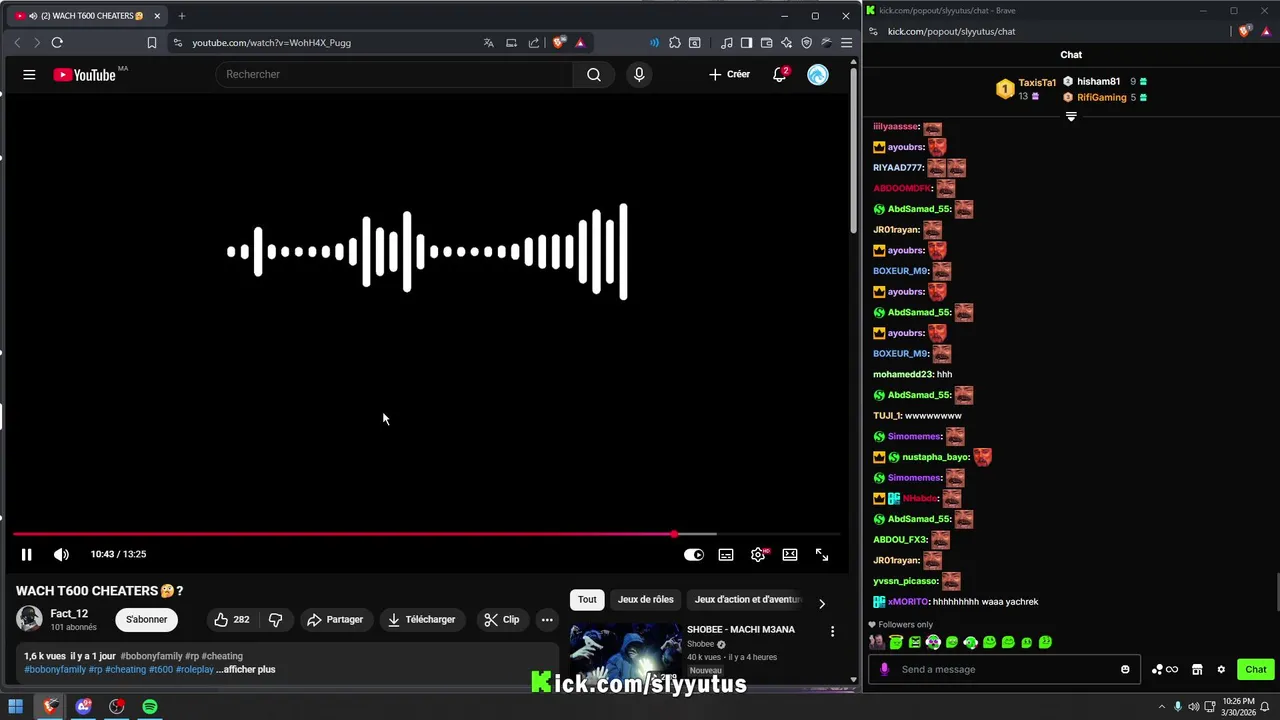Toggle the Brave sidebar panel
The image size is (1280, 720).
[x=747, y=43]
